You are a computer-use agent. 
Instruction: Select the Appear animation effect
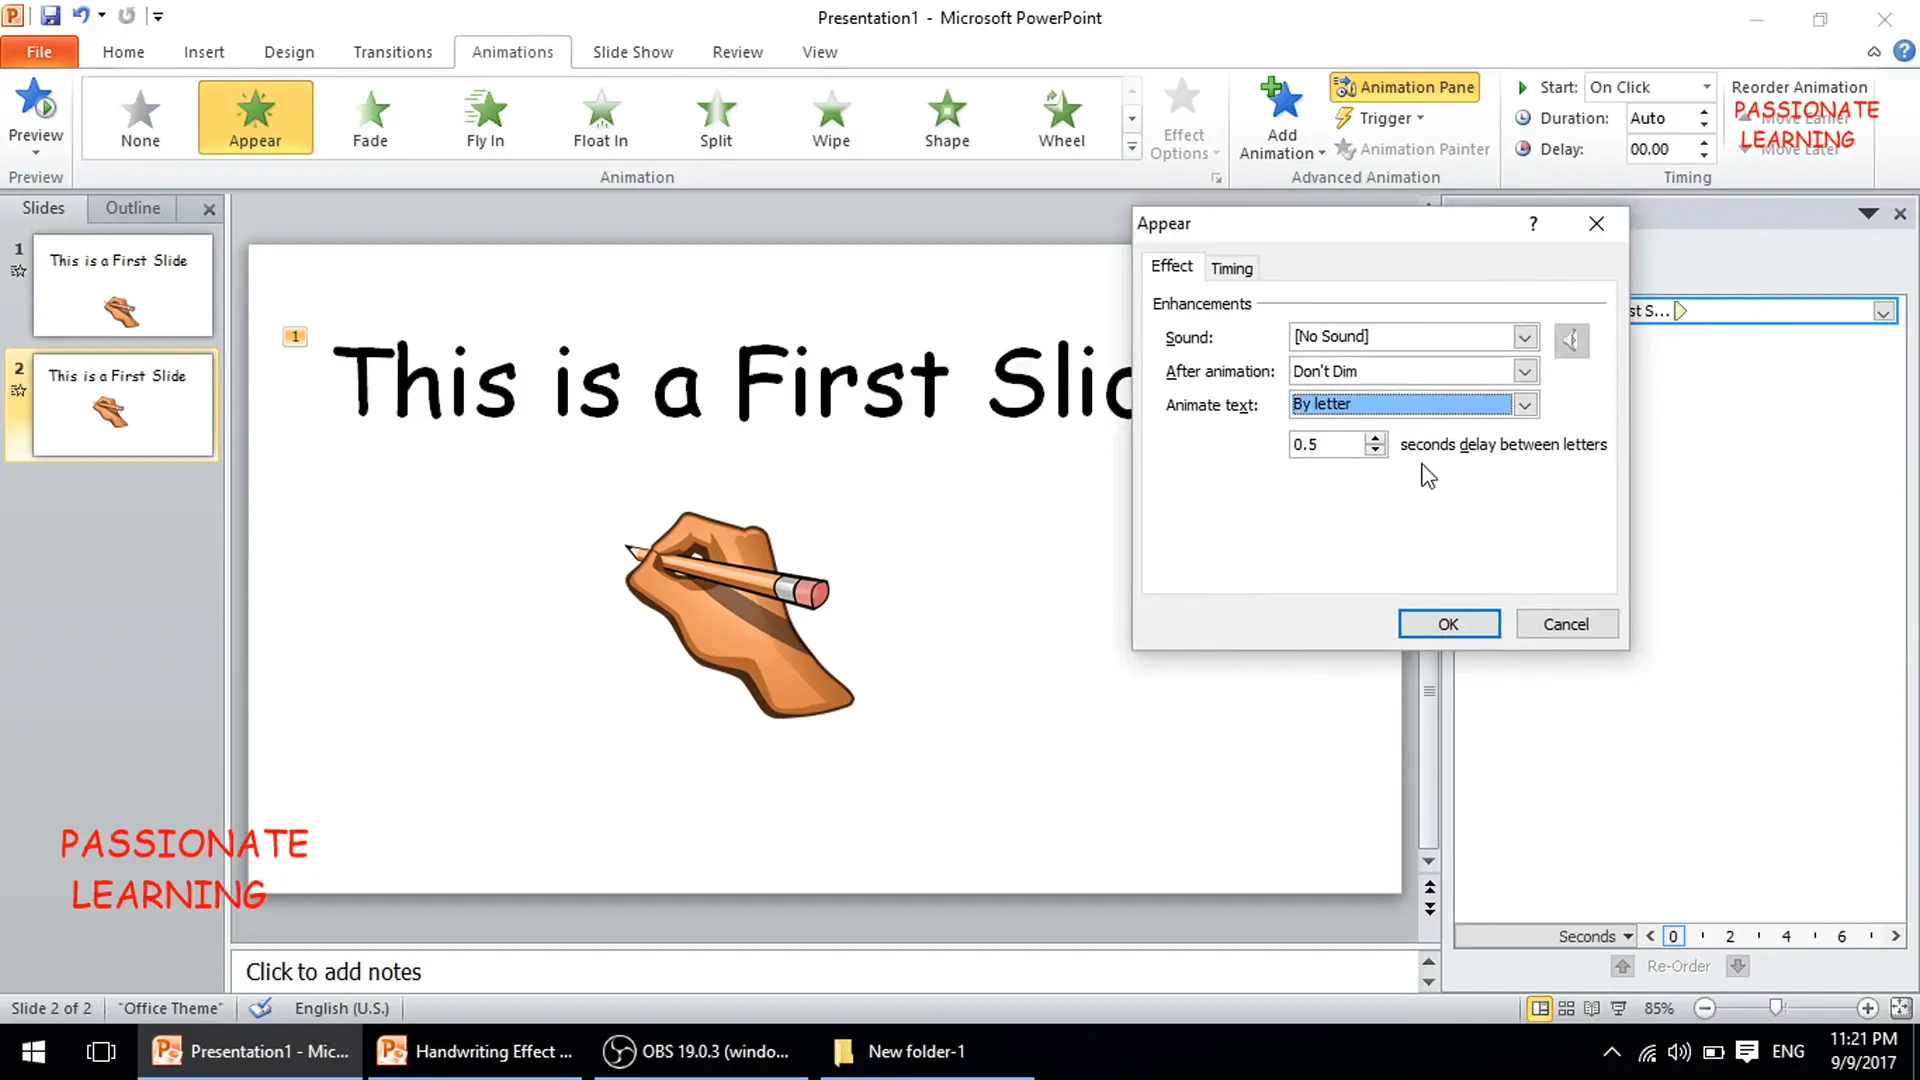(255, 118)
